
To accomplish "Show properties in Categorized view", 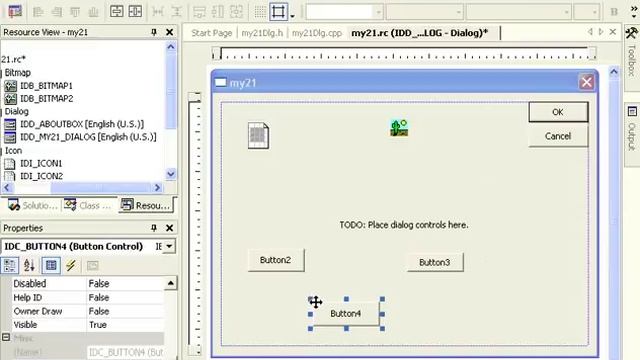I will 9,265.
